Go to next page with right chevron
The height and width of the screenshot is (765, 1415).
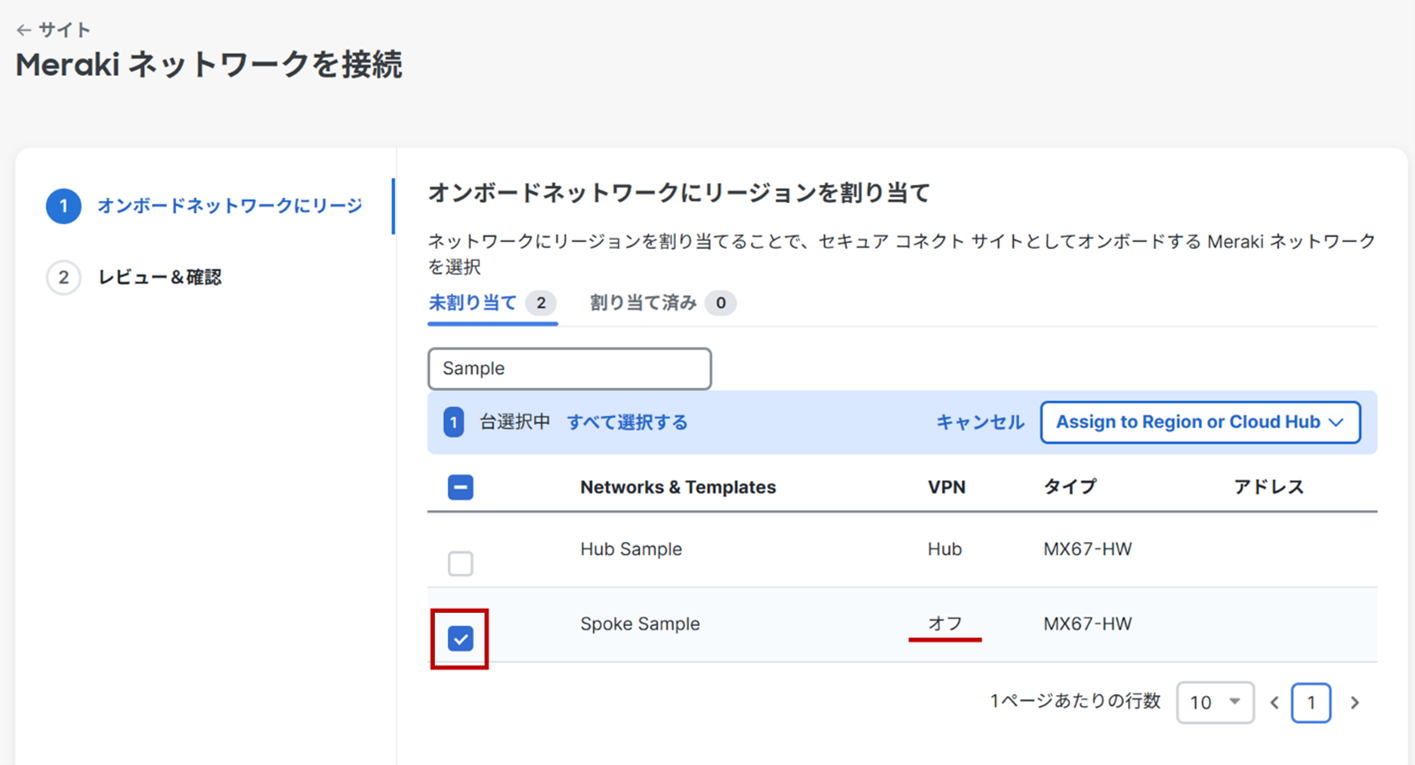(1355, 703)
